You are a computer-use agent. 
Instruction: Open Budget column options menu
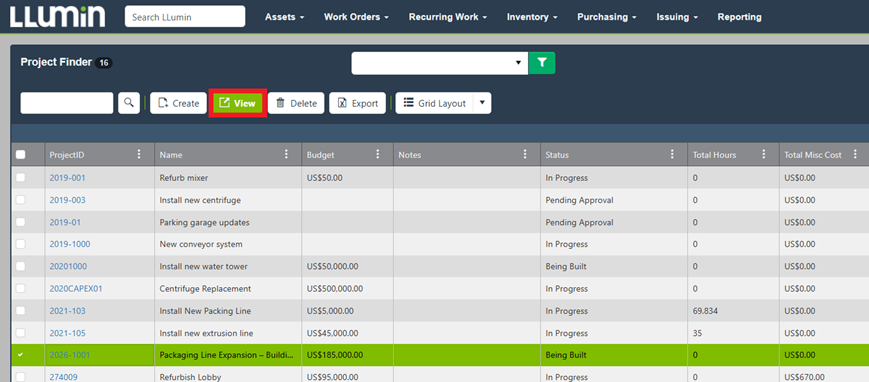378,155
